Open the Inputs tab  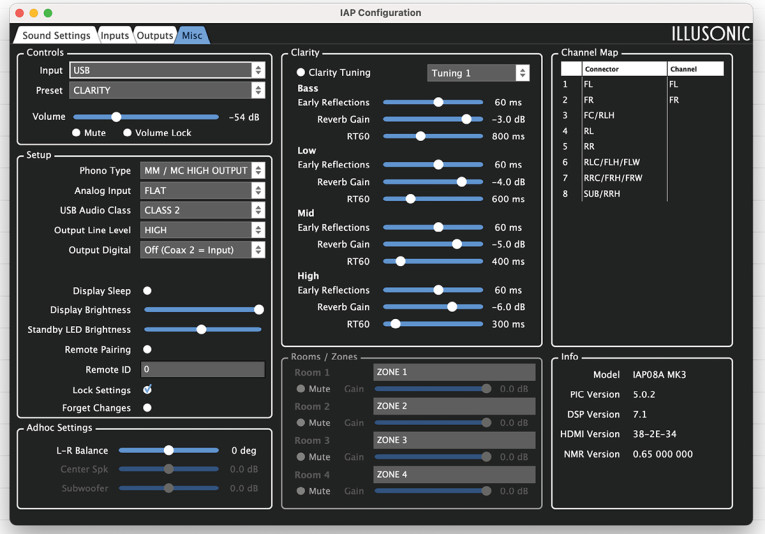[x=115, y=36]
